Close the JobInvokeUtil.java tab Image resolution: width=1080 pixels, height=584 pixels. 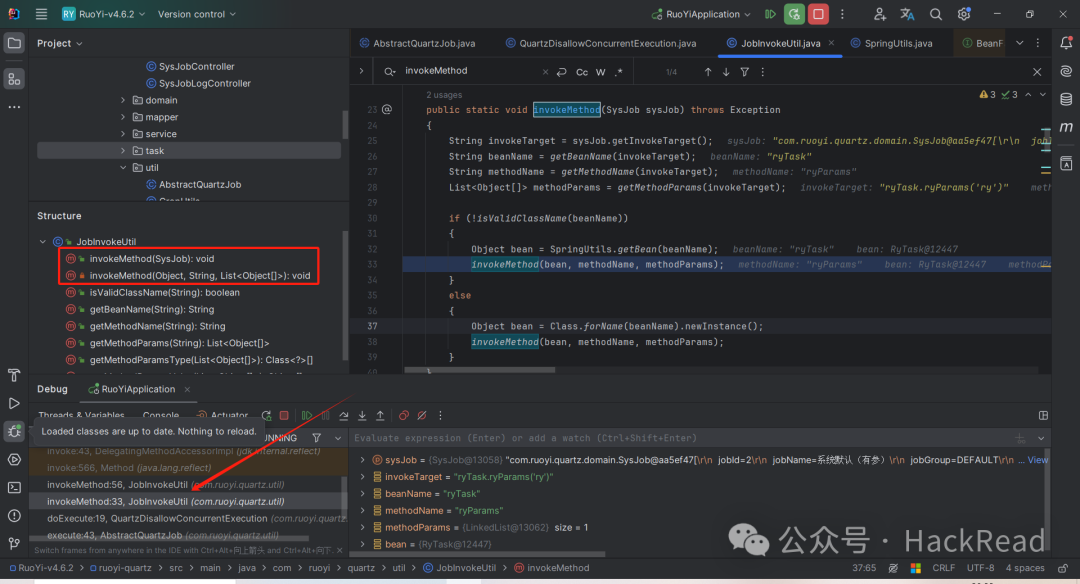click(x=831, y=43)
